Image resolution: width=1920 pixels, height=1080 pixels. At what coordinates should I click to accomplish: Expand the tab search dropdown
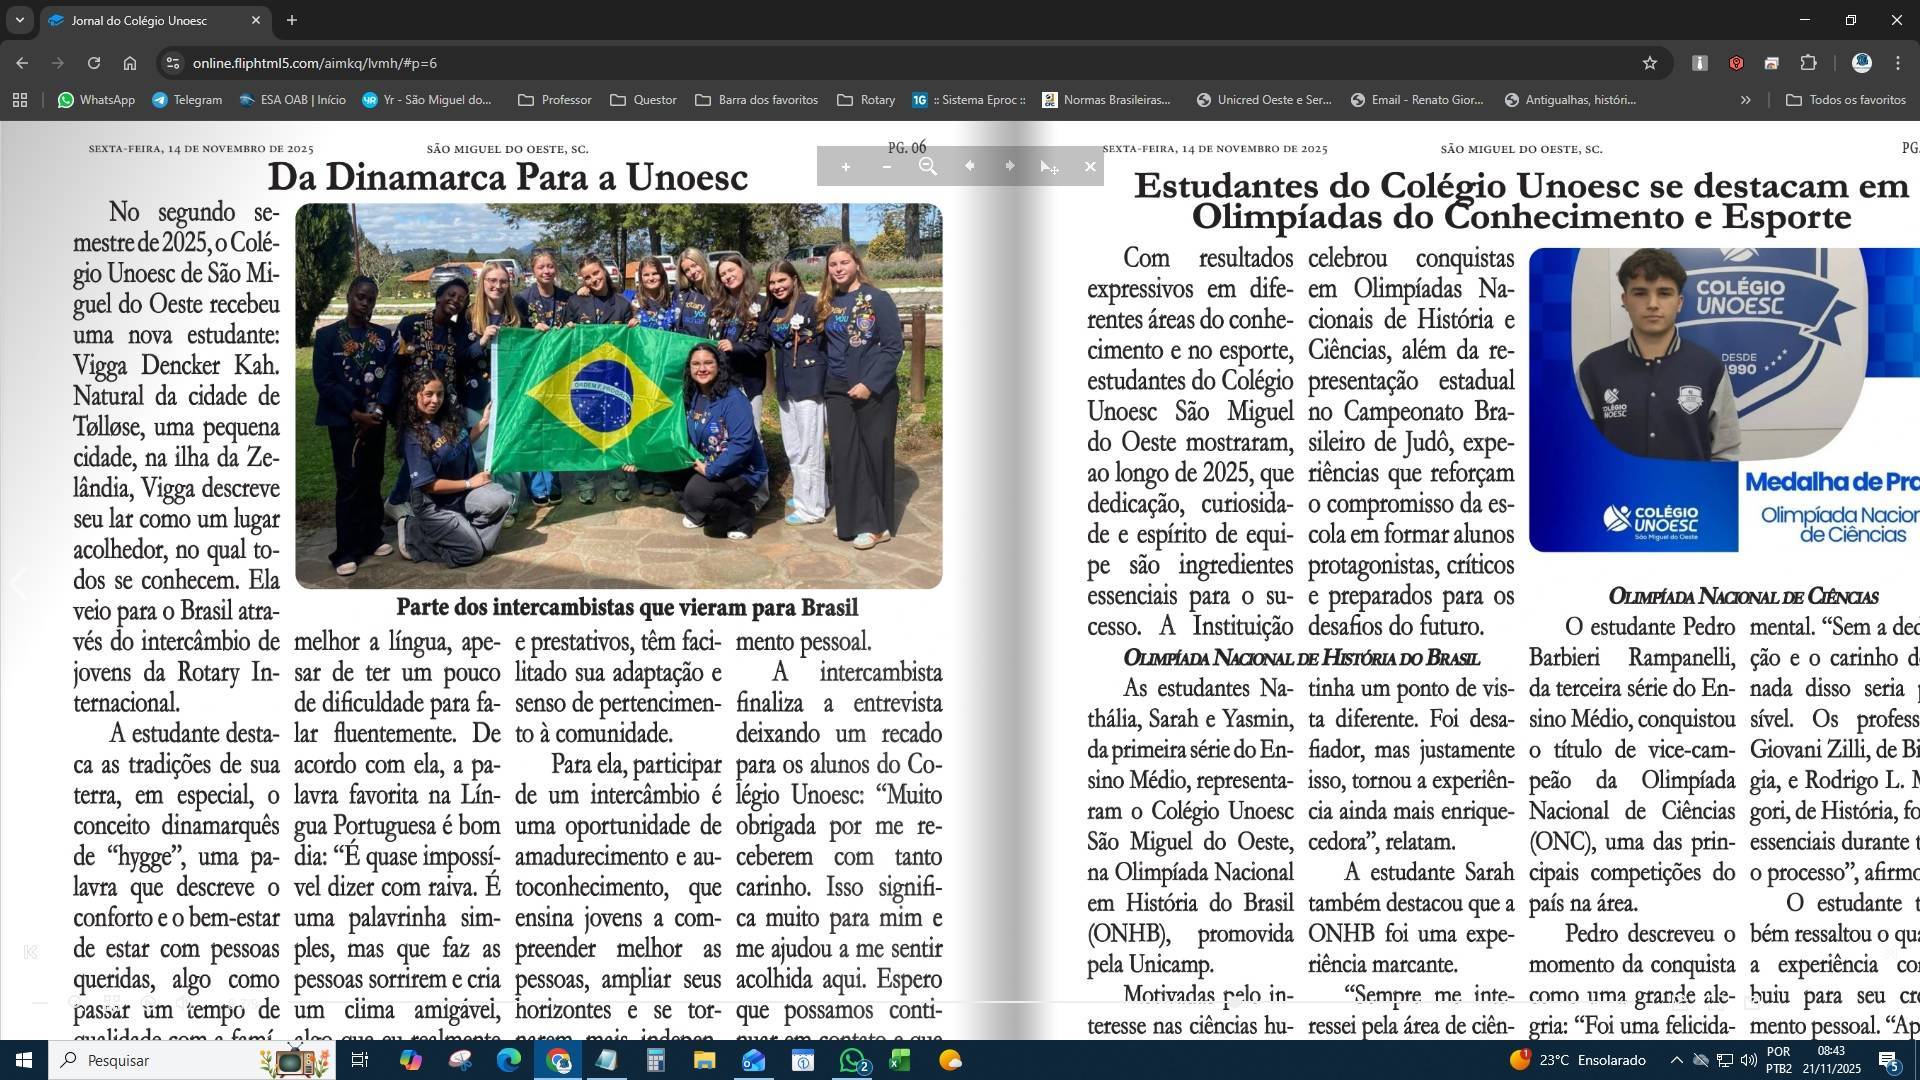(x=19, y=20)
